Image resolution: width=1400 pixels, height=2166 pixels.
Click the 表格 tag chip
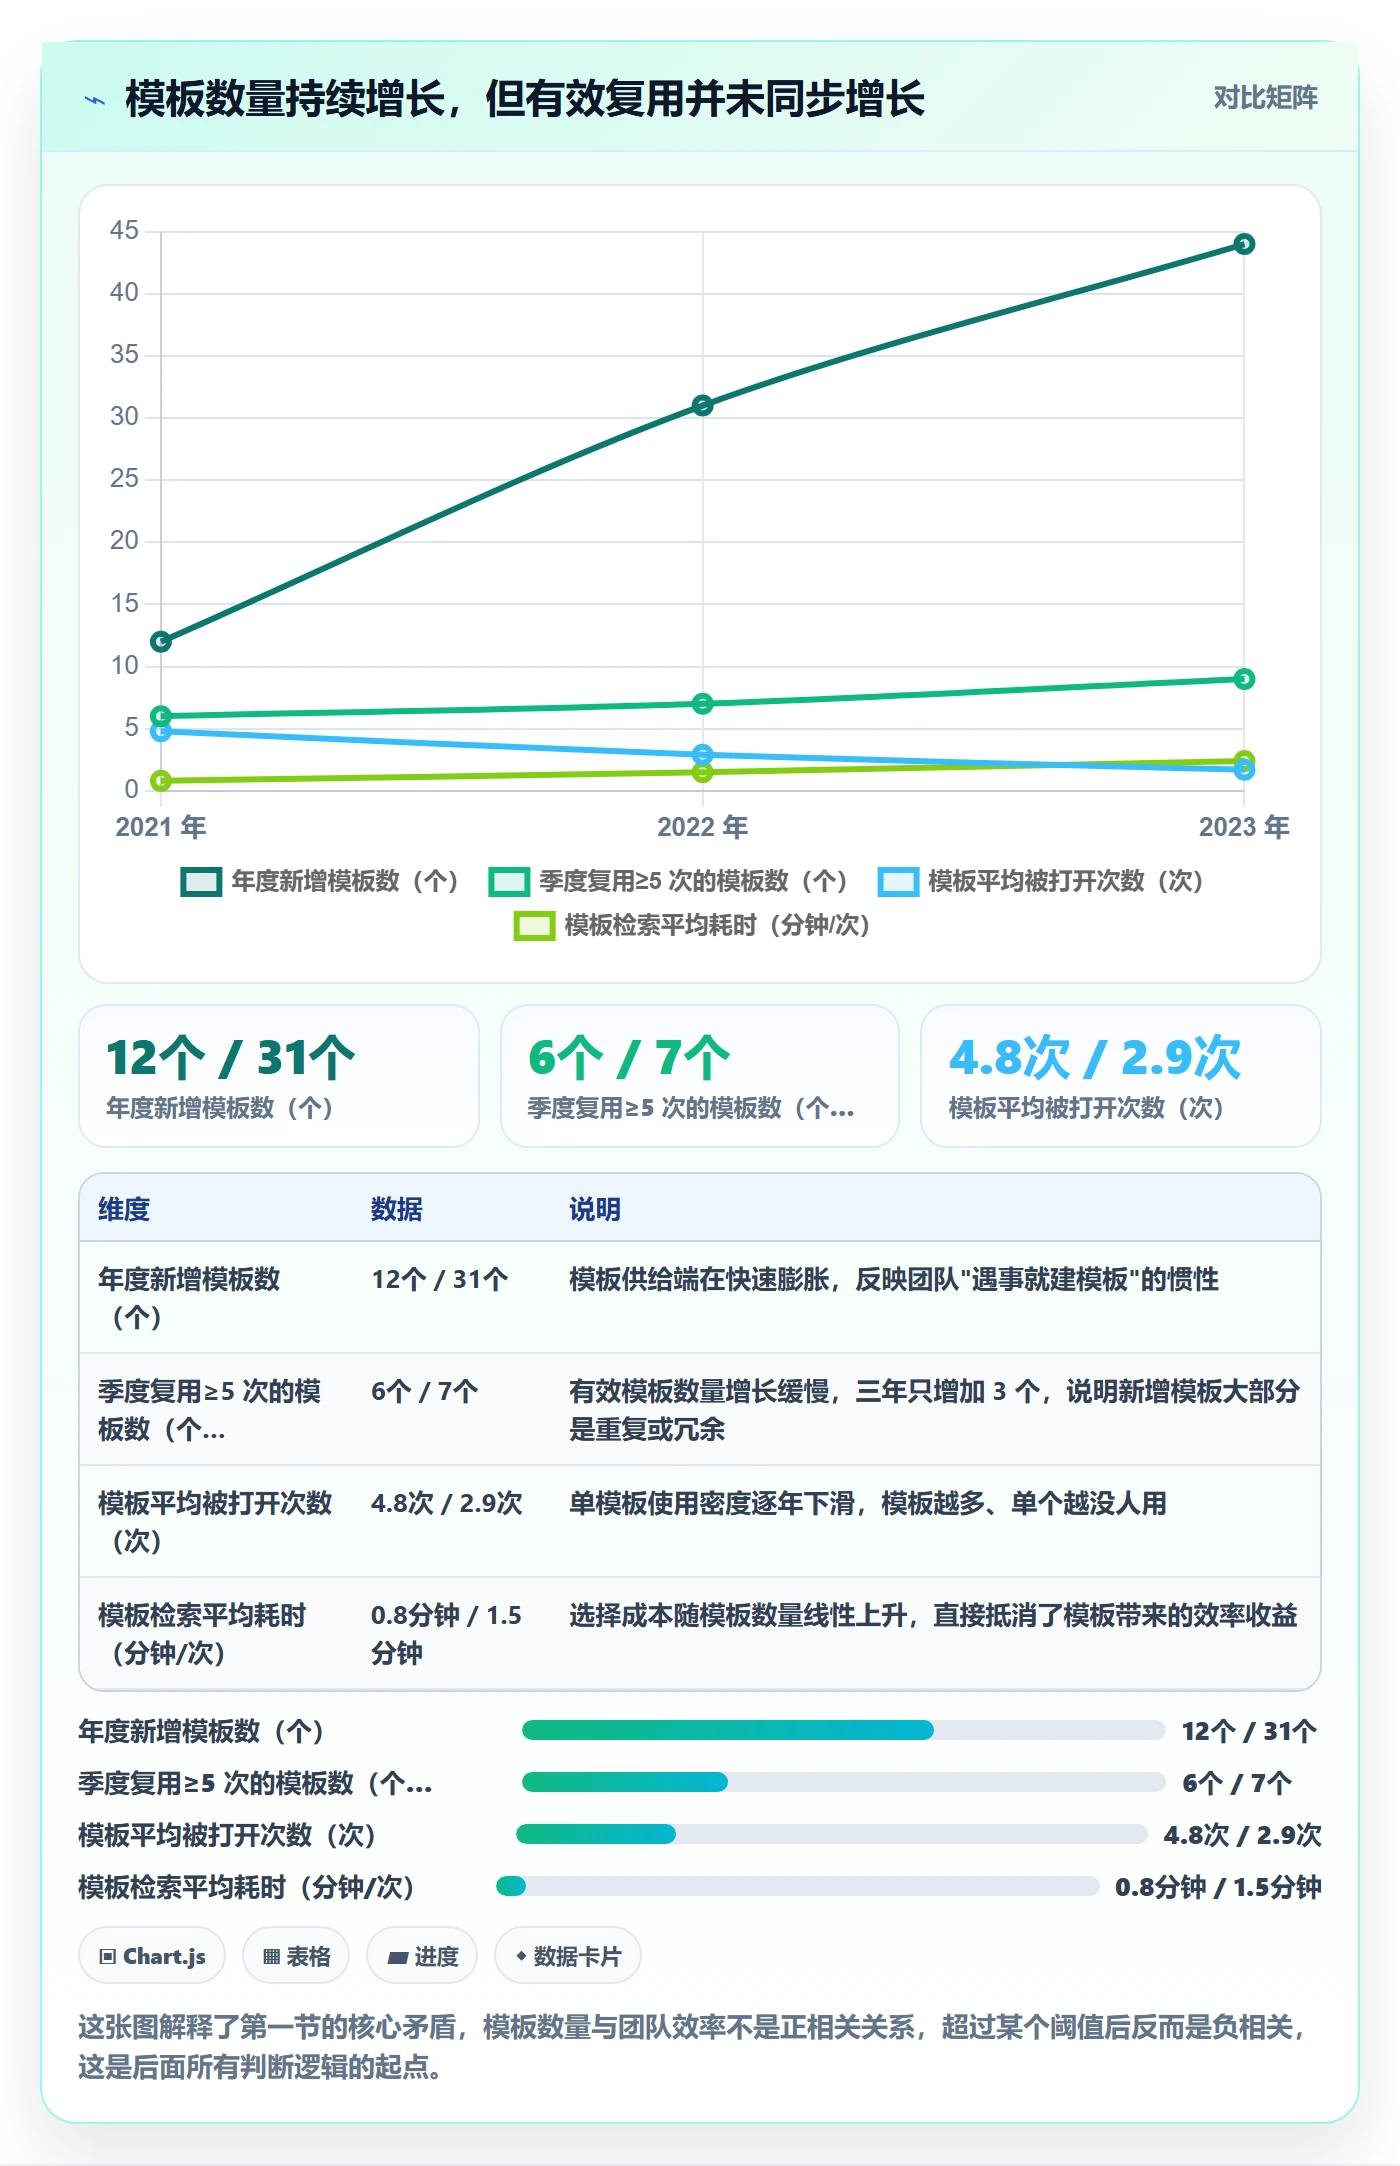point(296,1956)
